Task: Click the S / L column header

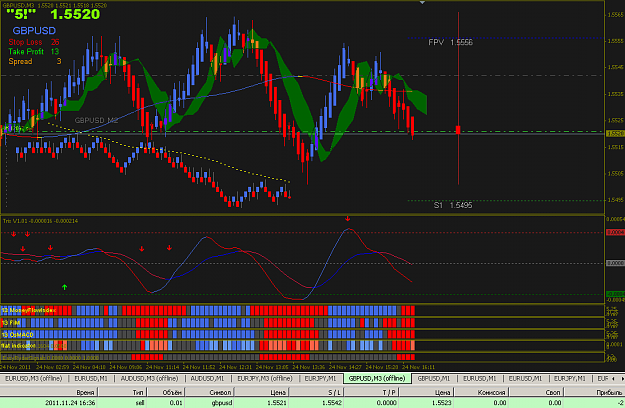Action: coord(317,392)
